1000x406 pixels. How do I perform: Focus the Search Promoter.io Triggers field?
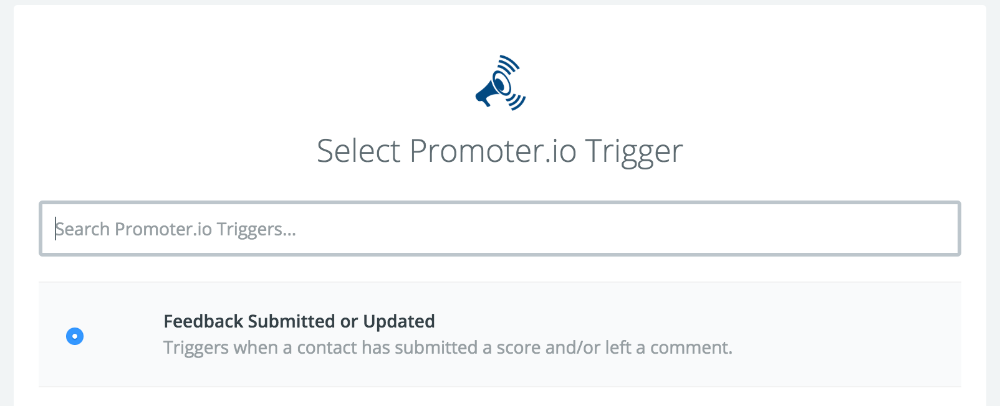(500, 229)
